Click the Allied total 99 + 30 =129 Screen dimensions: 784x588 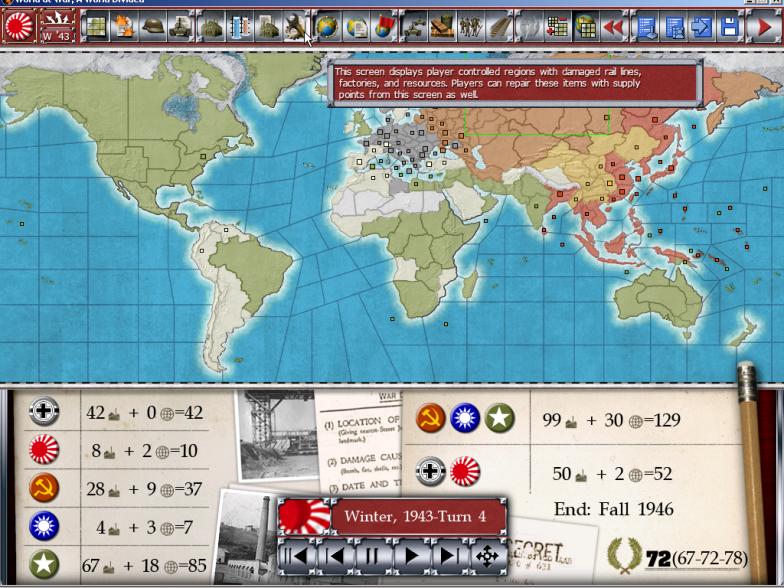tap(611, 420)
